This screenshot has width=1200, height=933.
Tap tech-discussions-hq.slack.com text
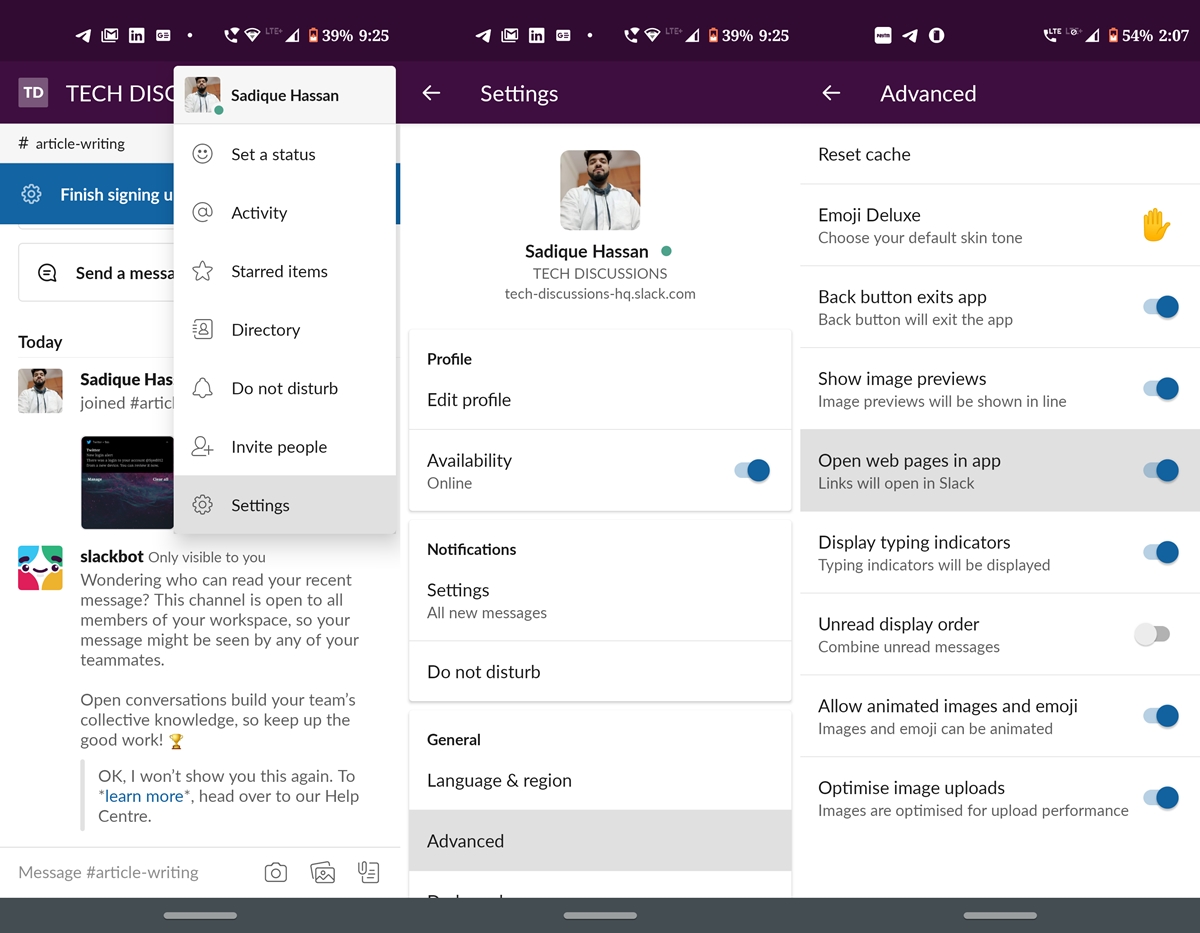(600, 294)
